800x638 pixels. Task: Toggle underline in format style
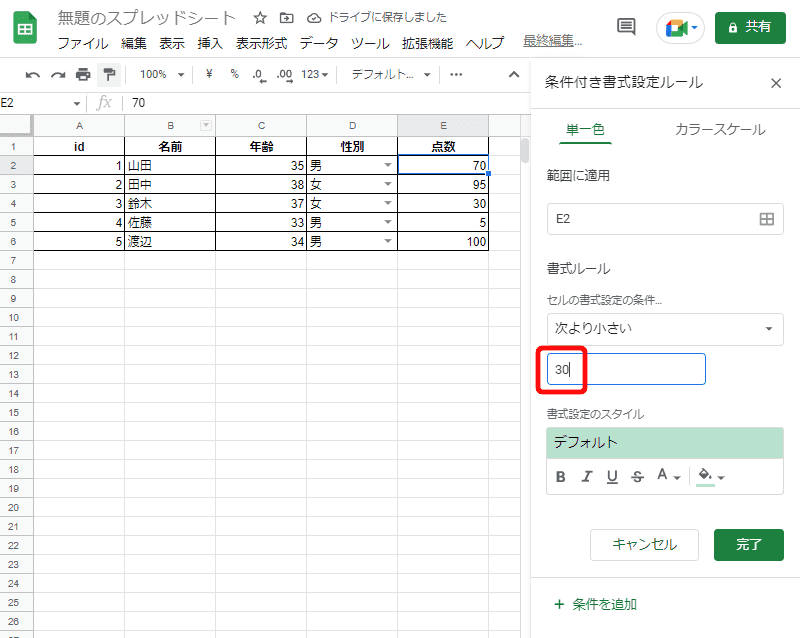(612, 477)
